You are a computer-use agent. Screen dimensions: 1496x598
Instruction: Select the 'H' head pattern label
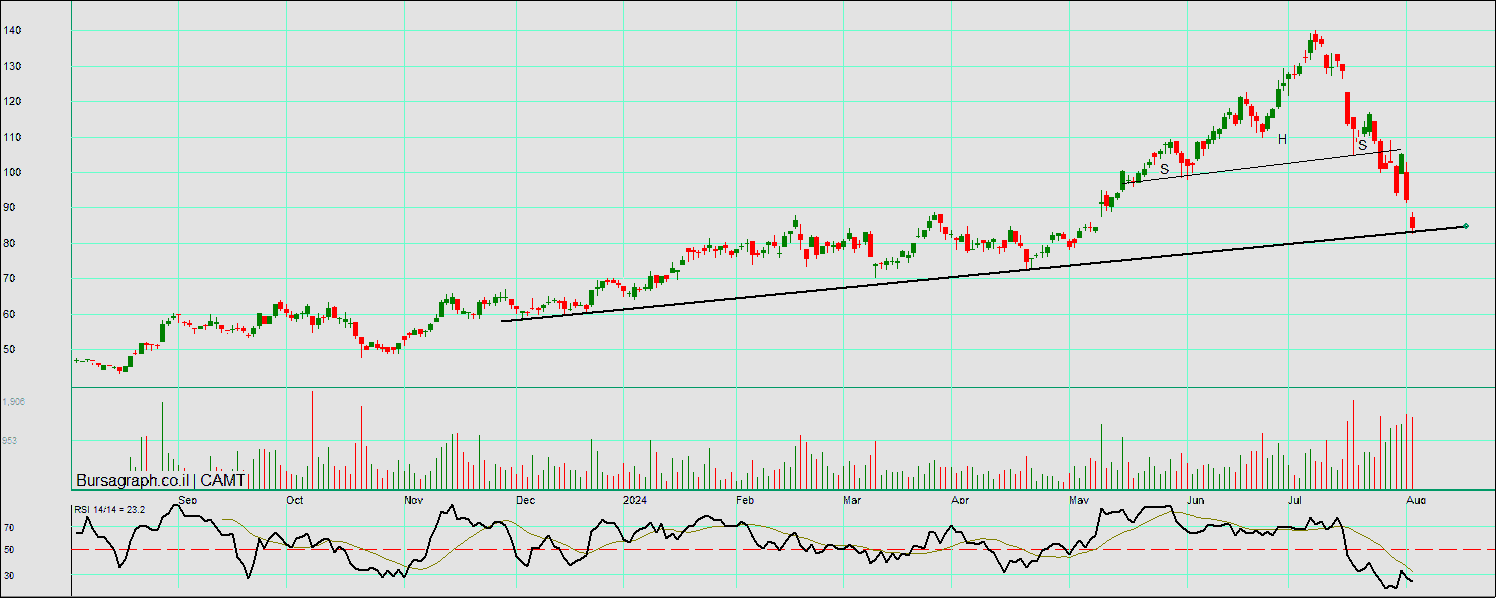pos(1281,139)
